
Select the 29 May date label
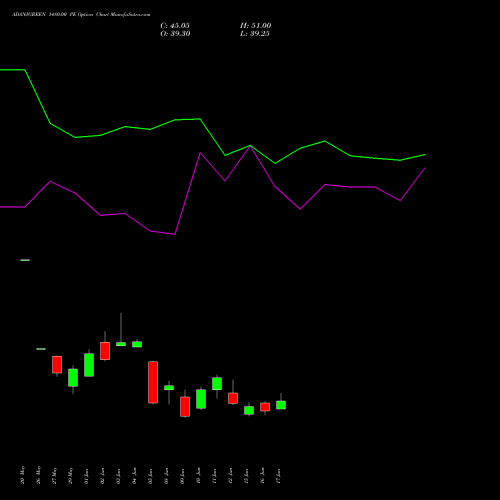(70, 475)
